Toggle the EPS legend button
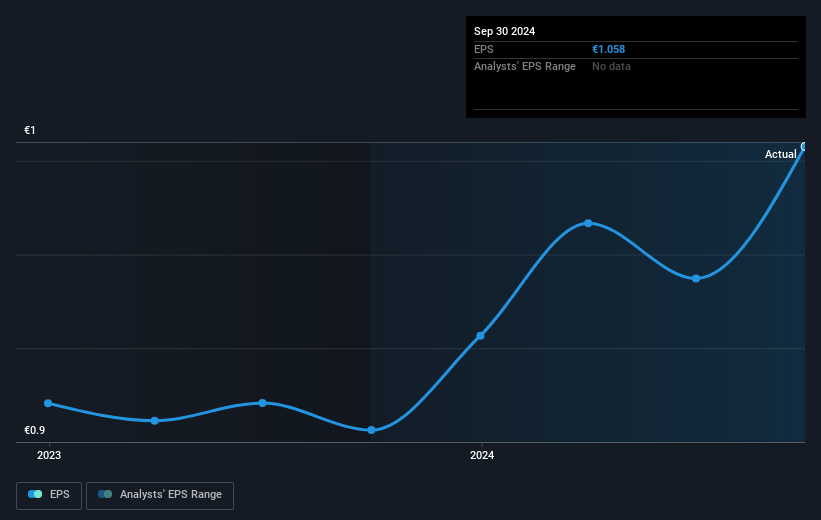The width and height of the screenshot is (821, 520). [49, 495]
